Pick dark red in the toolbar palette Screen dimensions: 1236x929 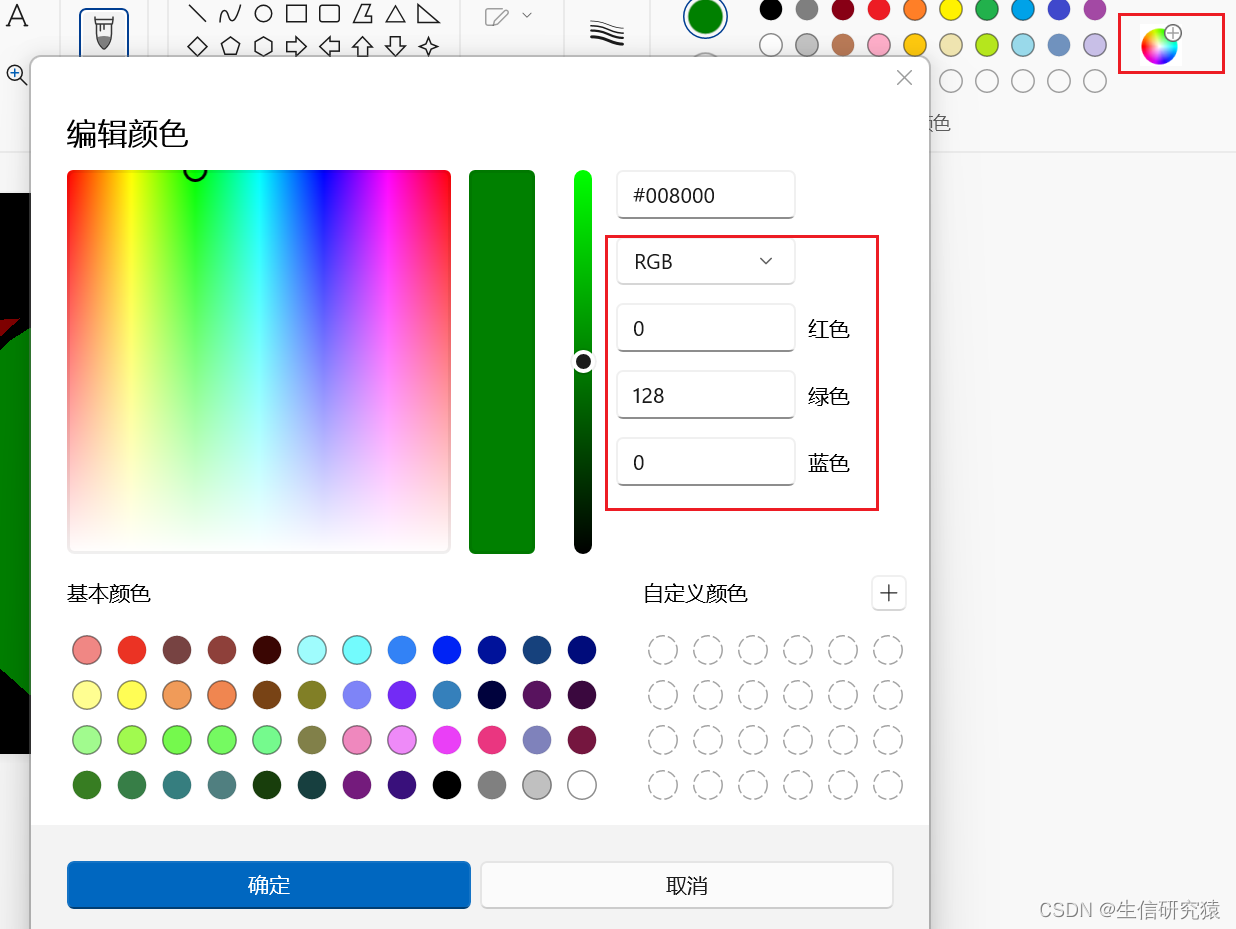pos(843,10)
